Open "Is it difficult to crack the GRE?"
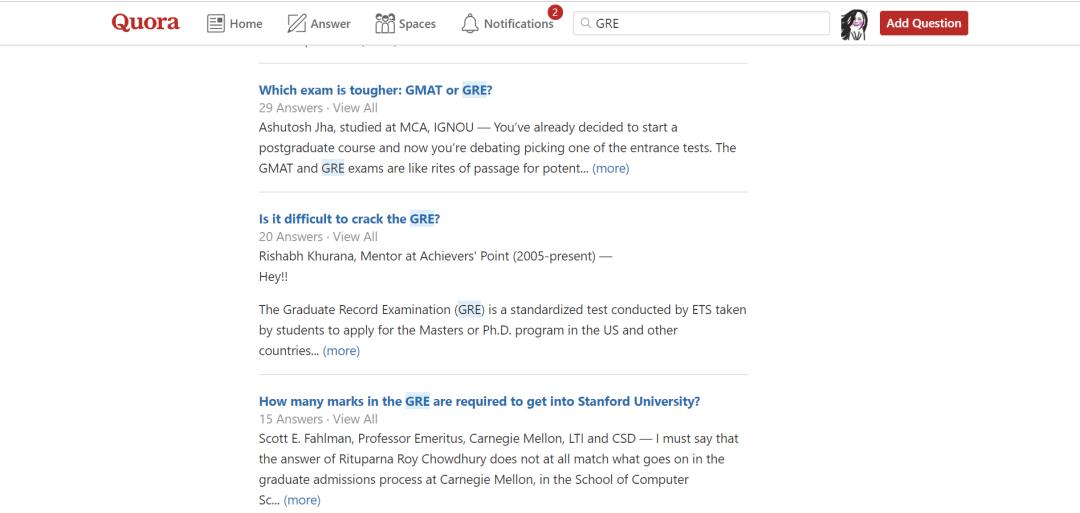 (349, 219)
